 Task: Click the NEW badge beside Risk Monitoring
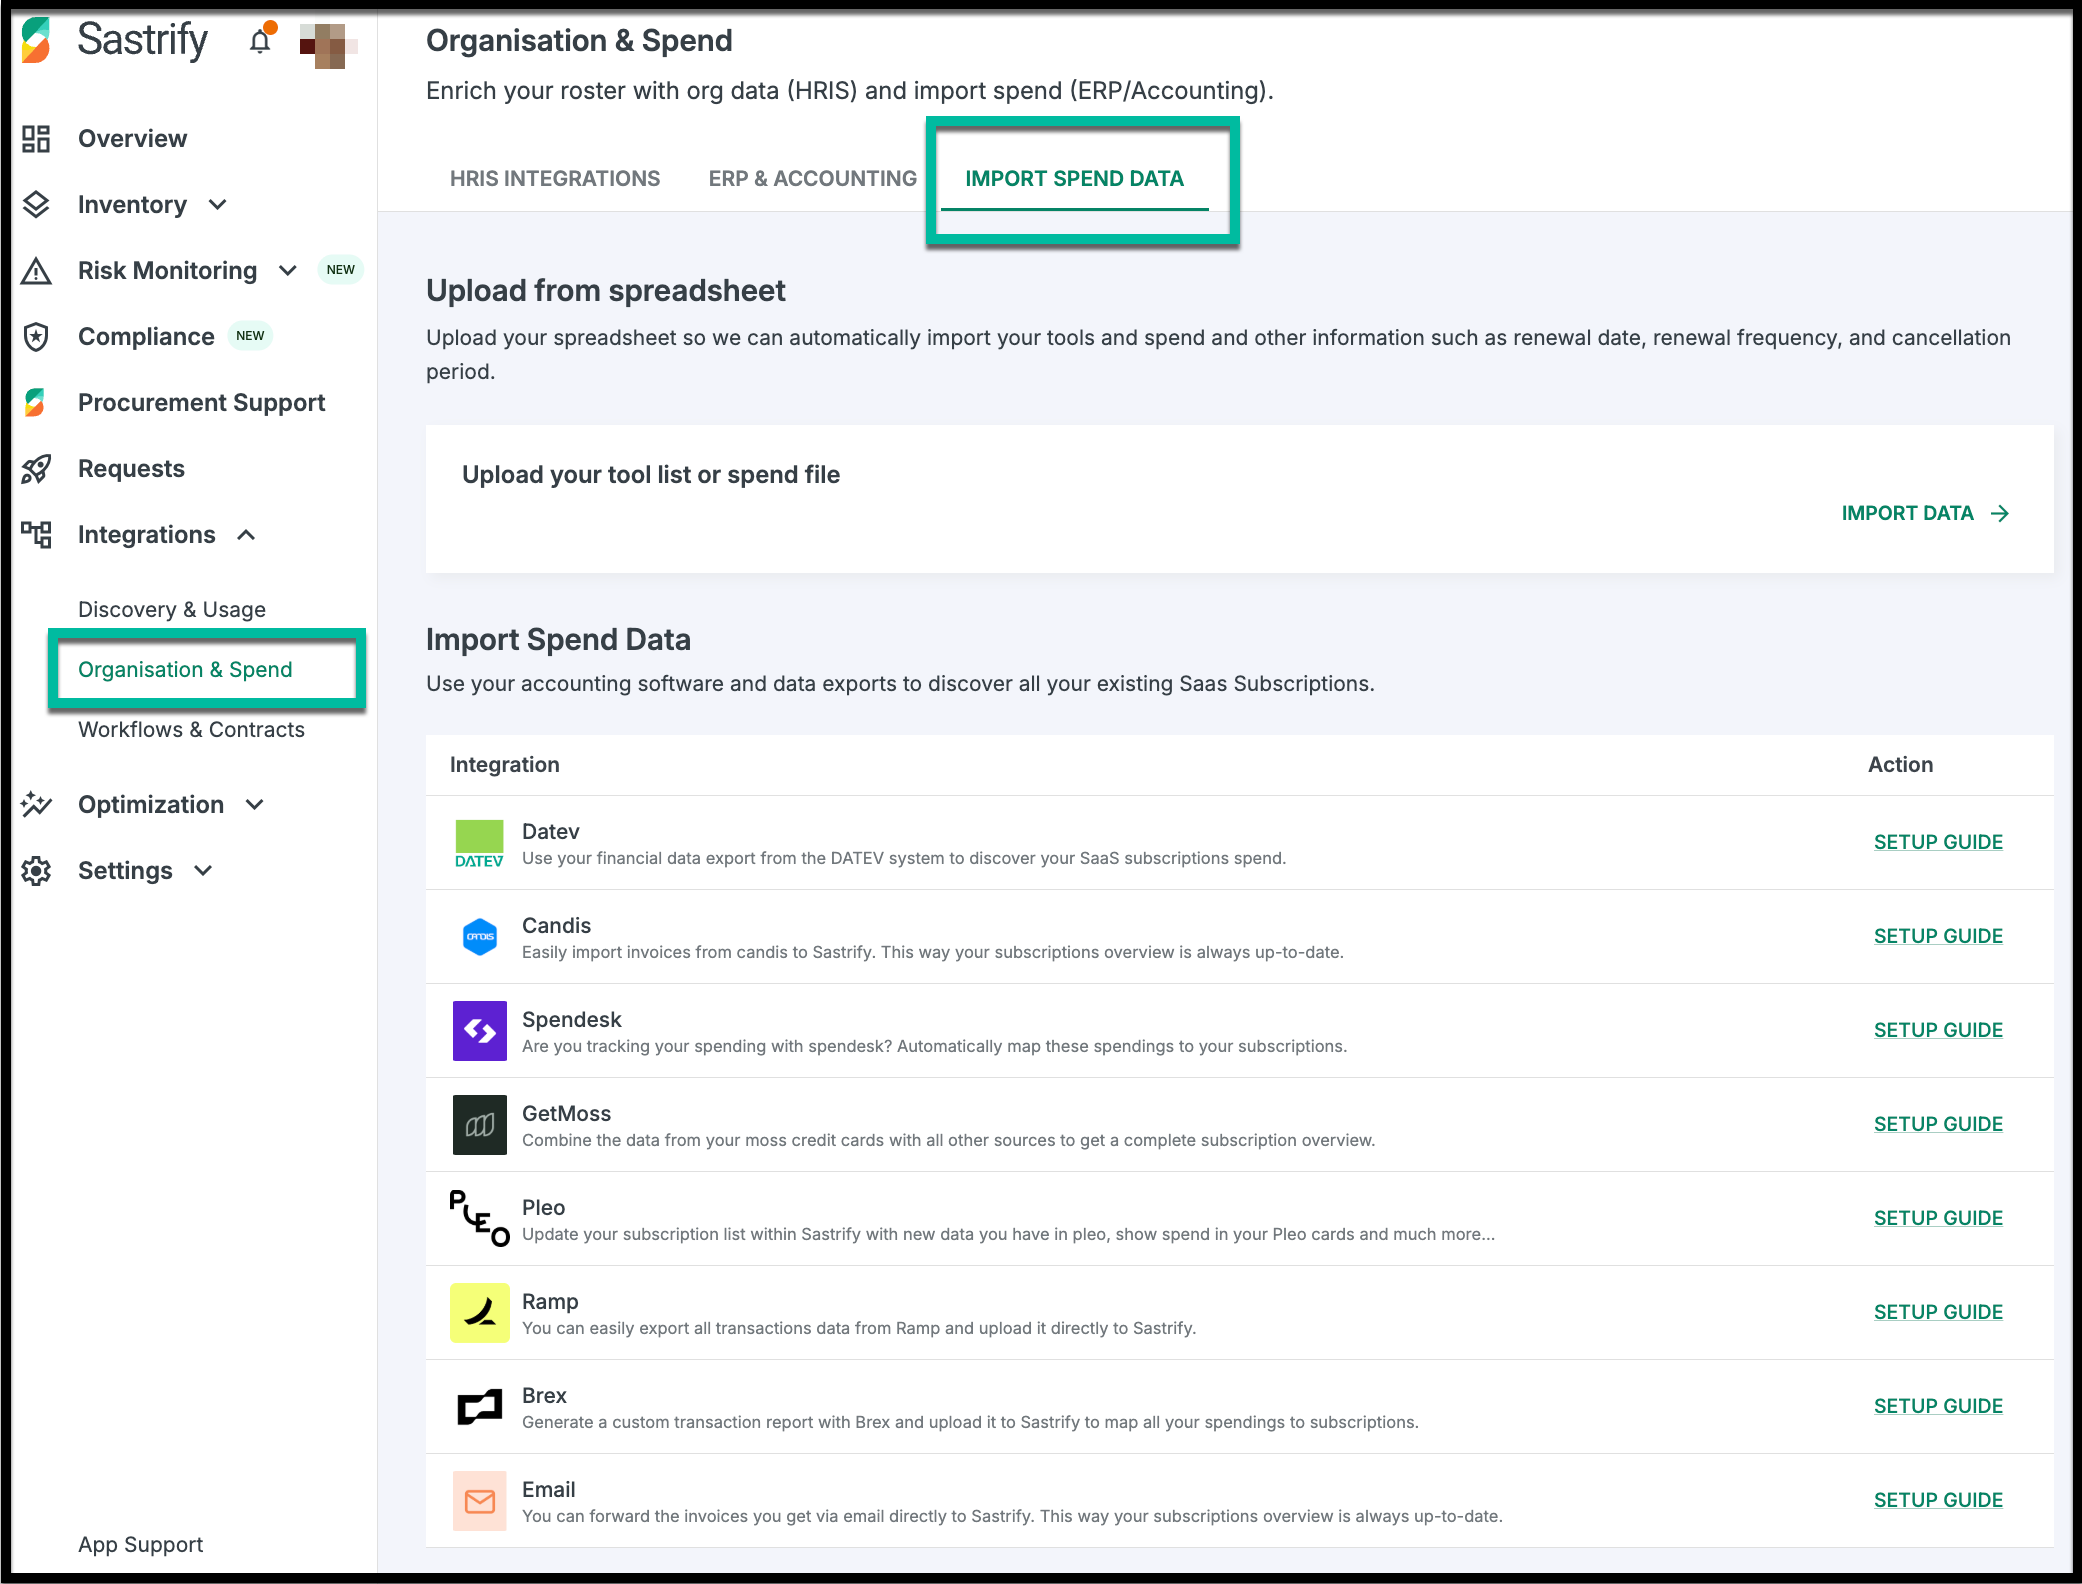coord(340,270)
